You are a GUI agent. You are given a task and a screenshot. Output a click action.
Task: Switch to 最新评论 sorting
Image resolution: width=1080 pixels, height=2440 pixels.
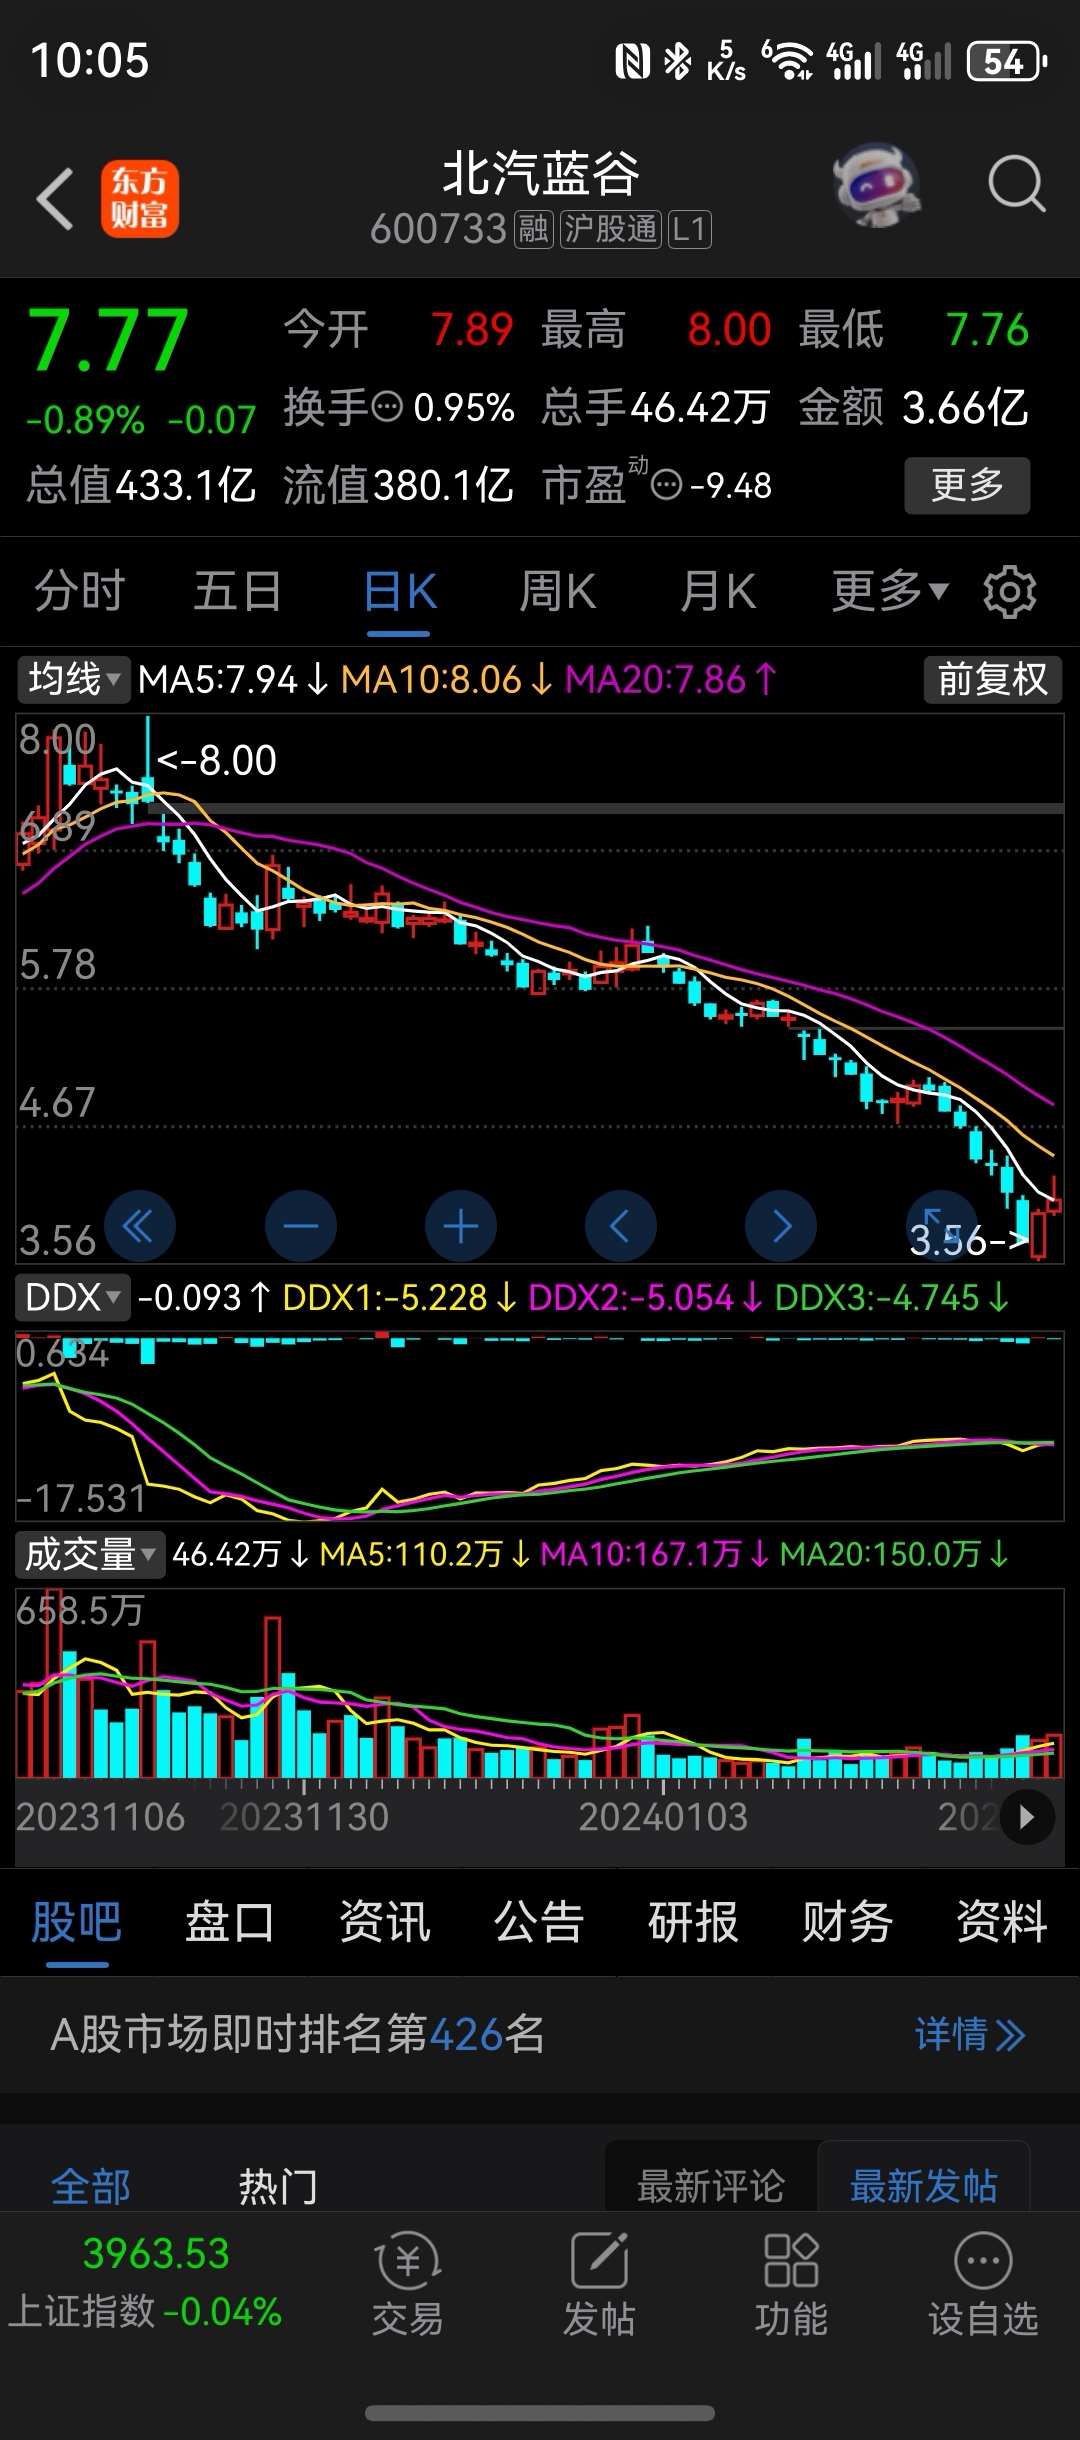pyautogui.click(x=711, y=2186)
